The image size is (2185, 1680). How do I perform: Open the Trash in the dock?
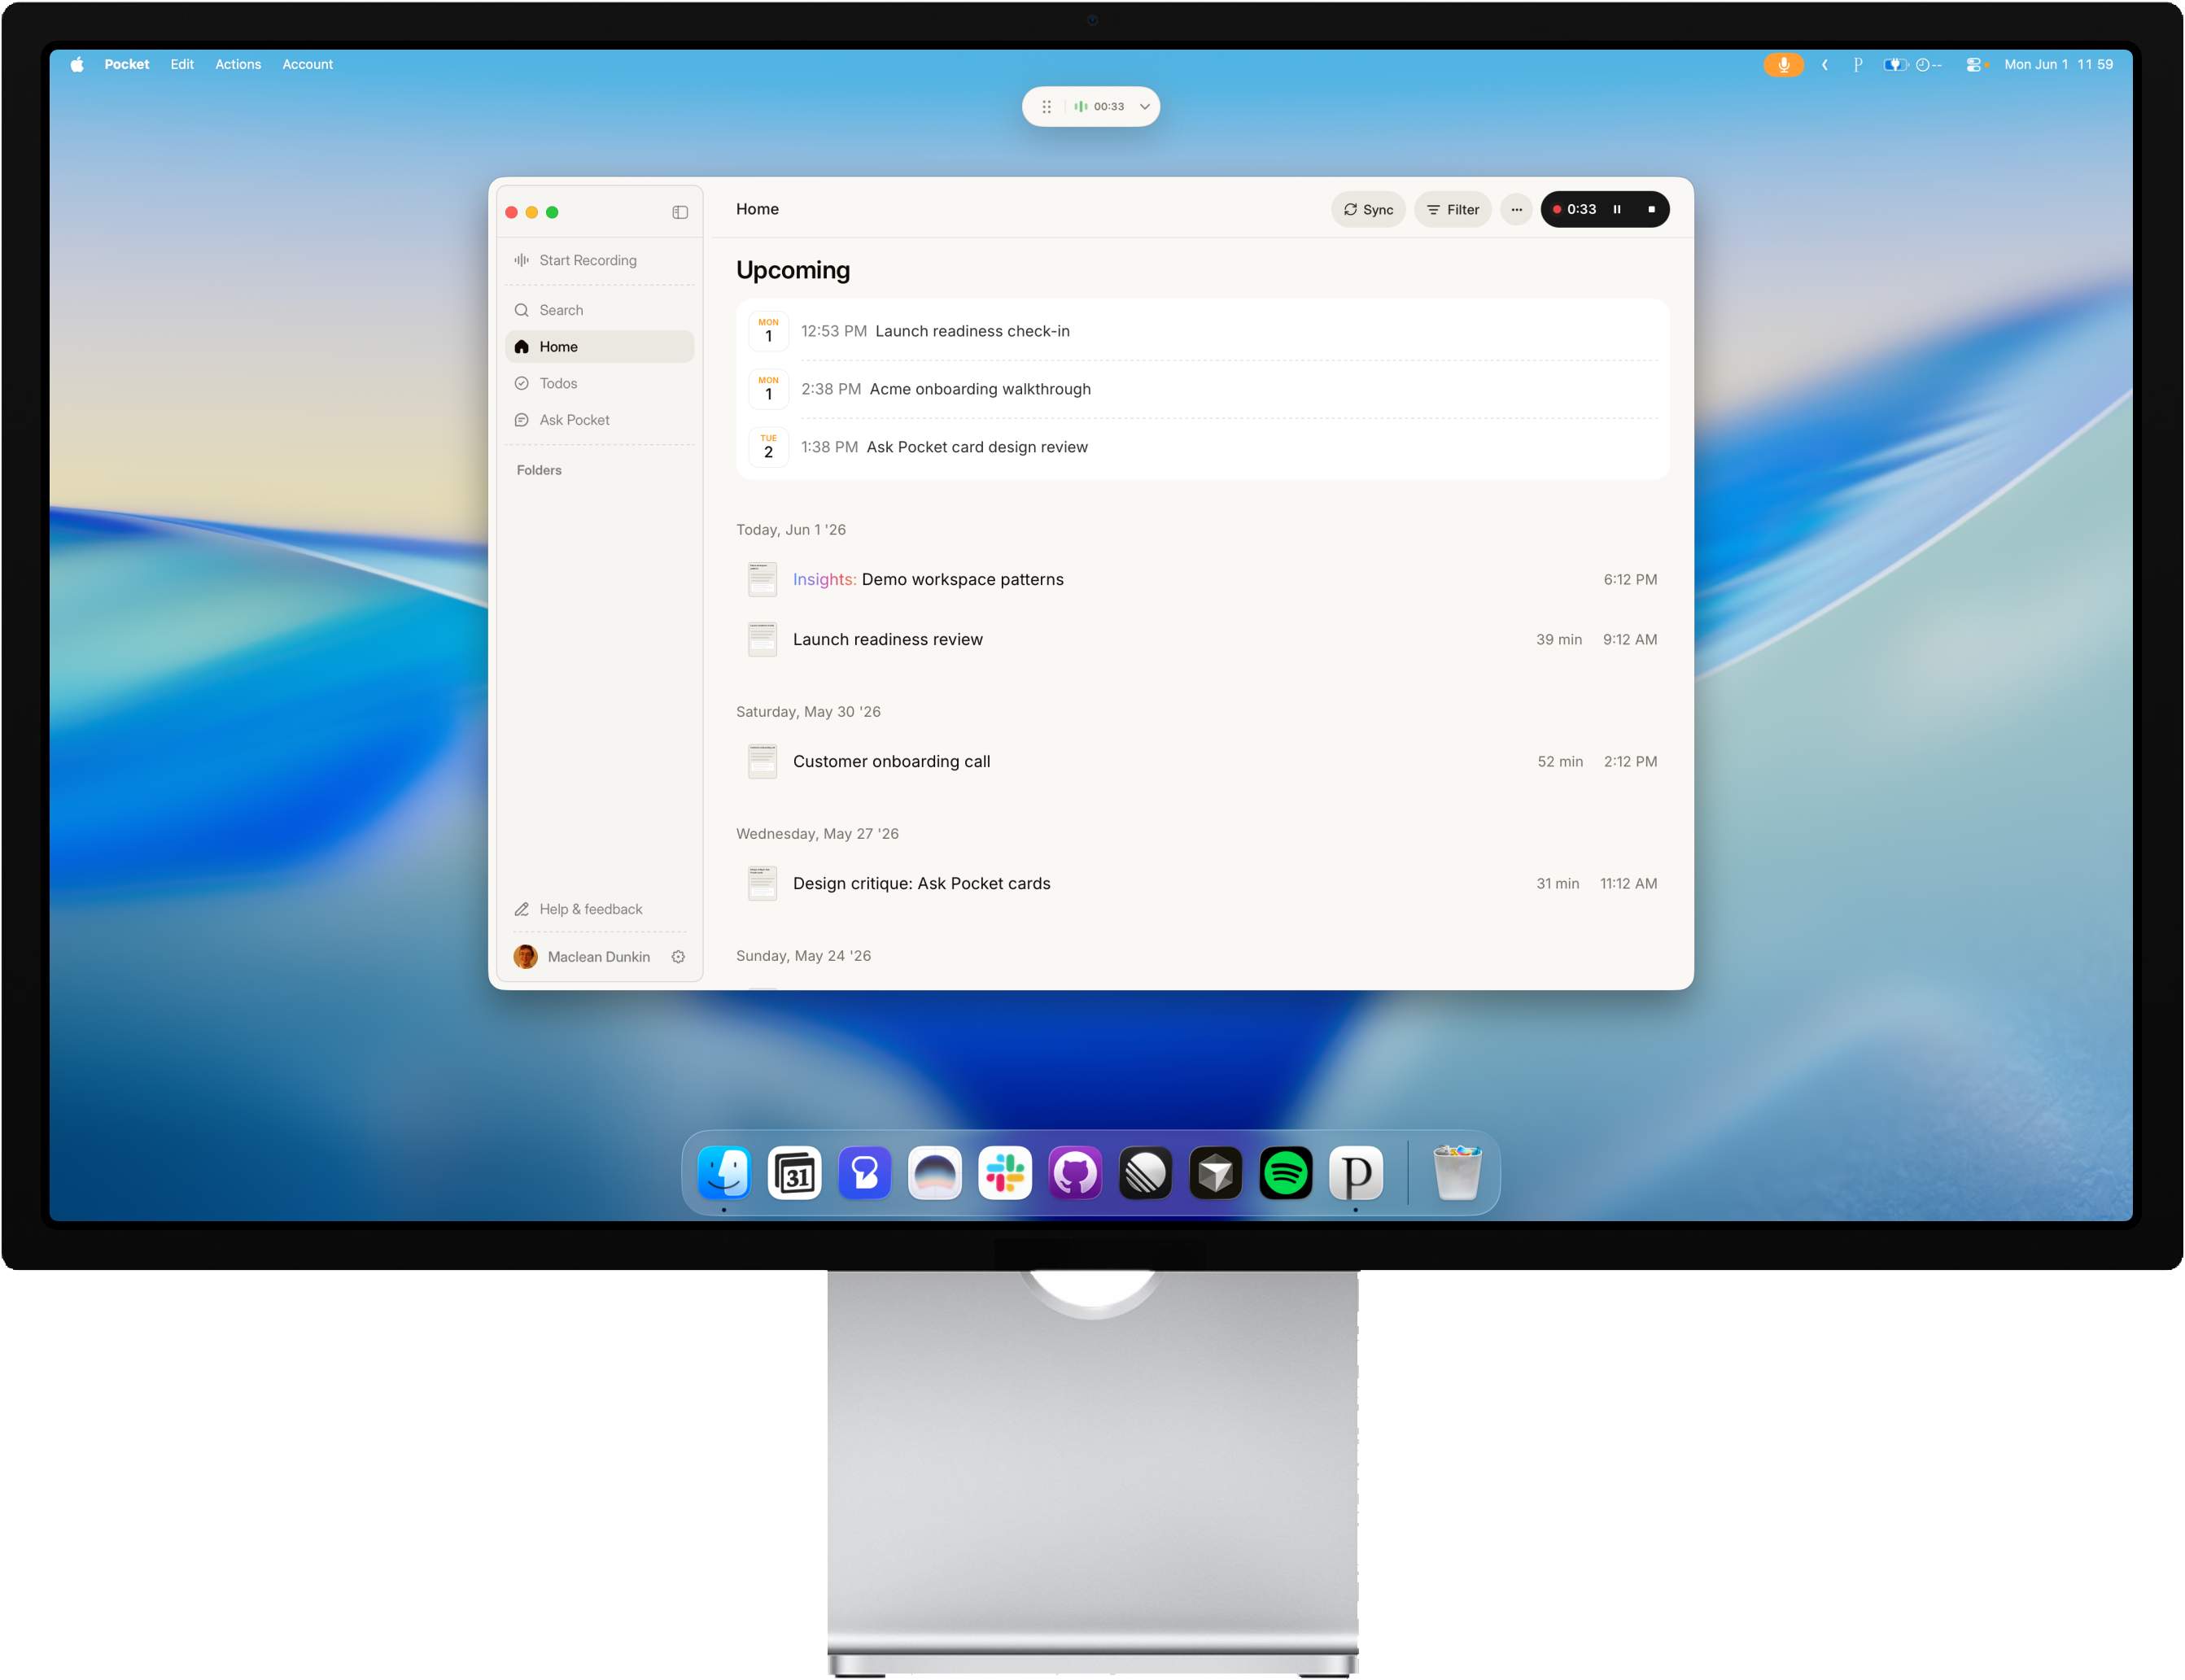pyautogui.click(x=1457, y=1173)
